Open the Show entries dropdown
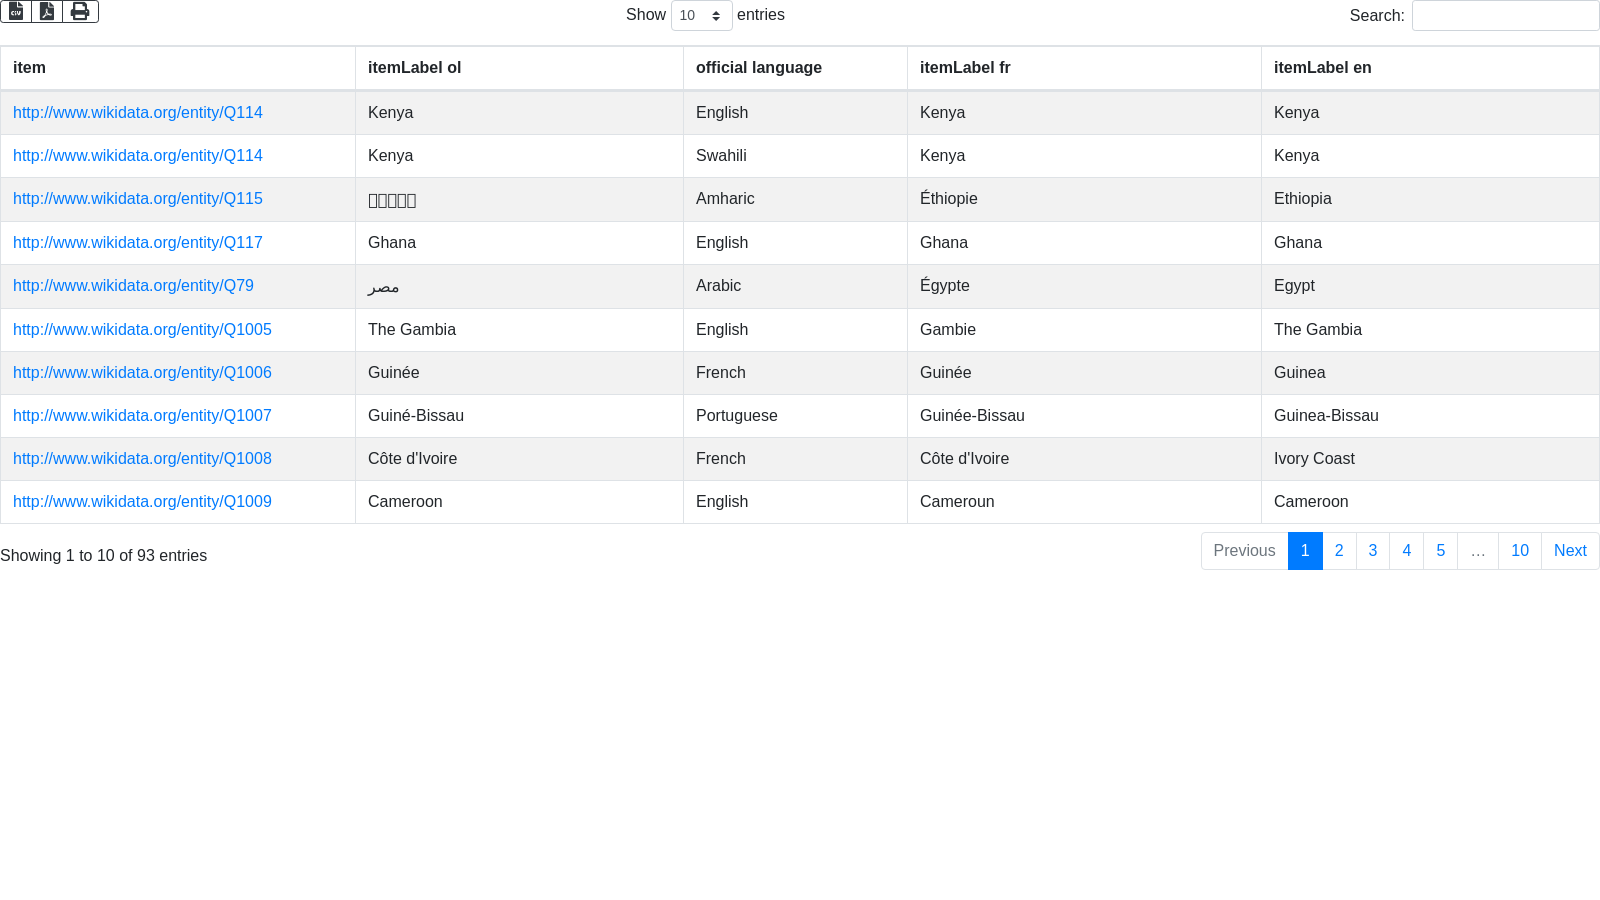 click(x=701, y=16)
